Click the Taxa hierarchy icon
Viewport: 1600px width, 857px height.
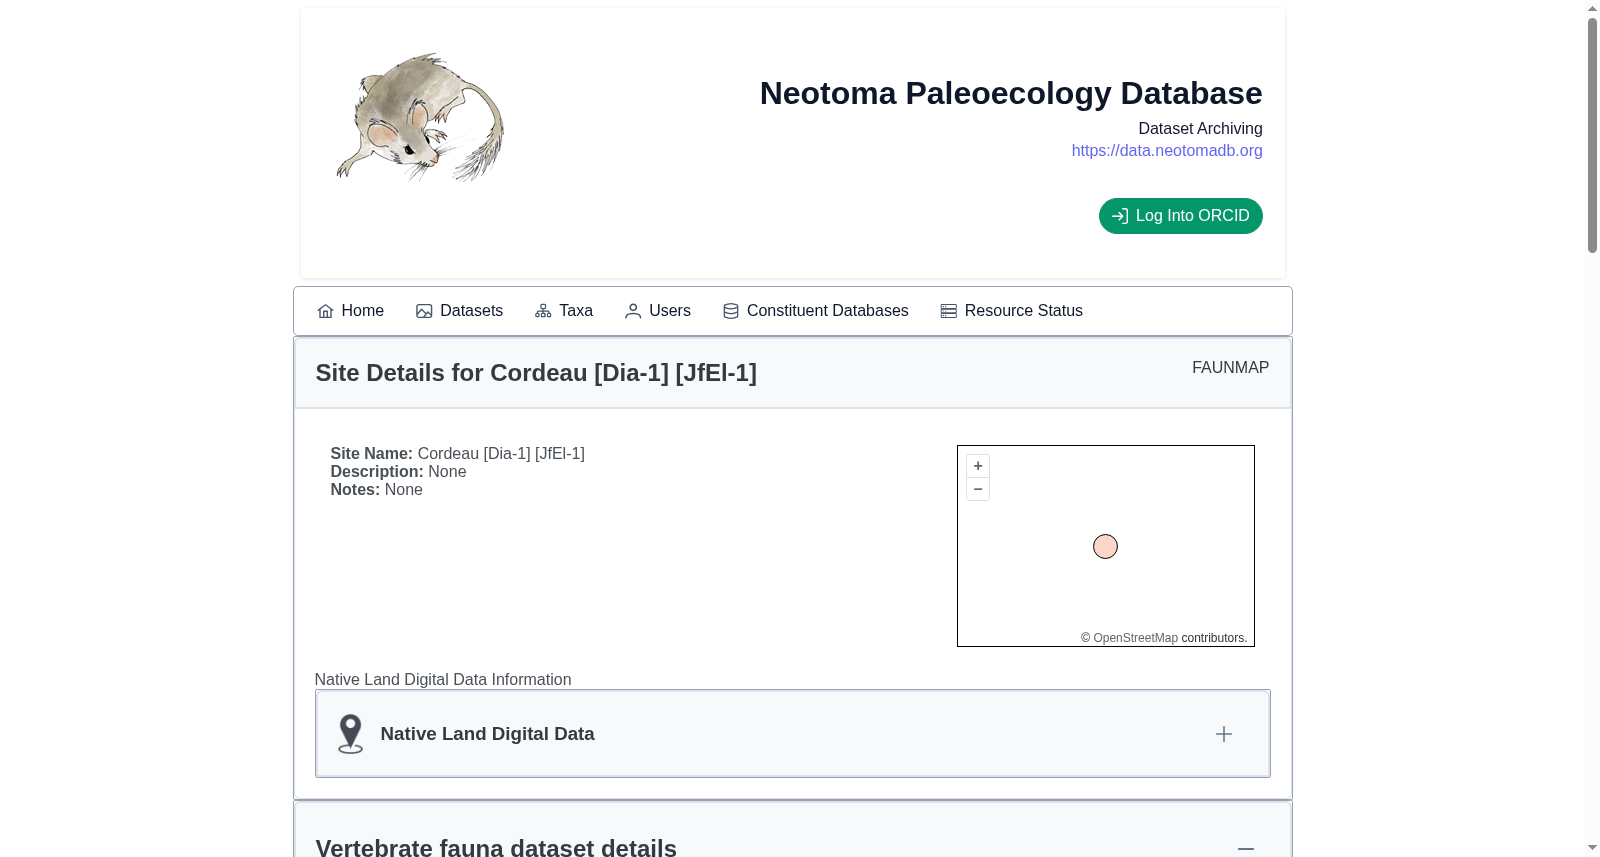click(543, 311)
